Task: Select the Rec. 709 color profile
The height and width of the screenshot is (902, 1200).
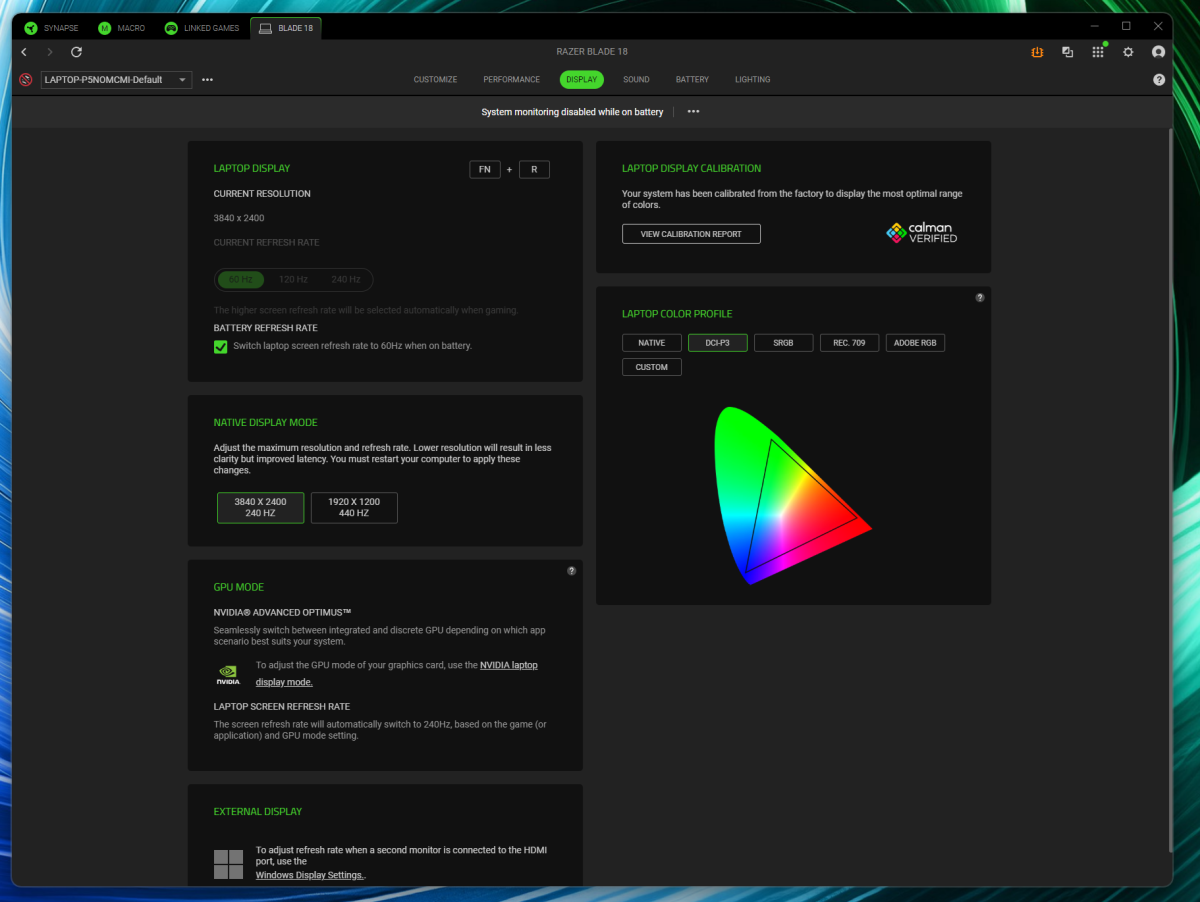Action: click(x=849, y=343)
